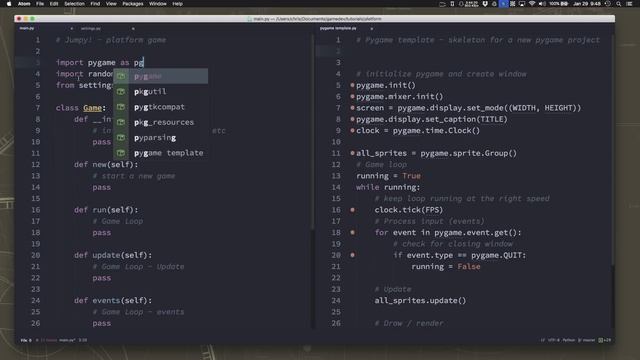Screen dimensions: 640x360
Task: Click the marker dot beside all_sprites line
Action: (352, 153)
